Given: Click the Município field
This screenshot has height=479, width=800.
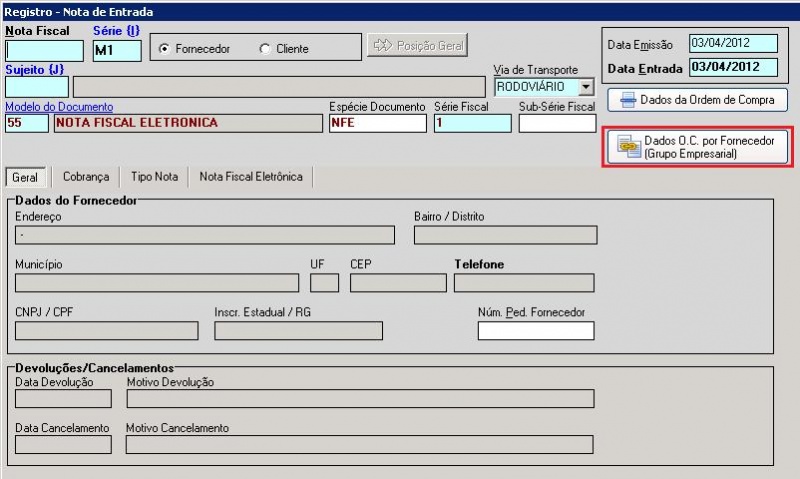Looking at the screenshot, I should coord(157,283).
